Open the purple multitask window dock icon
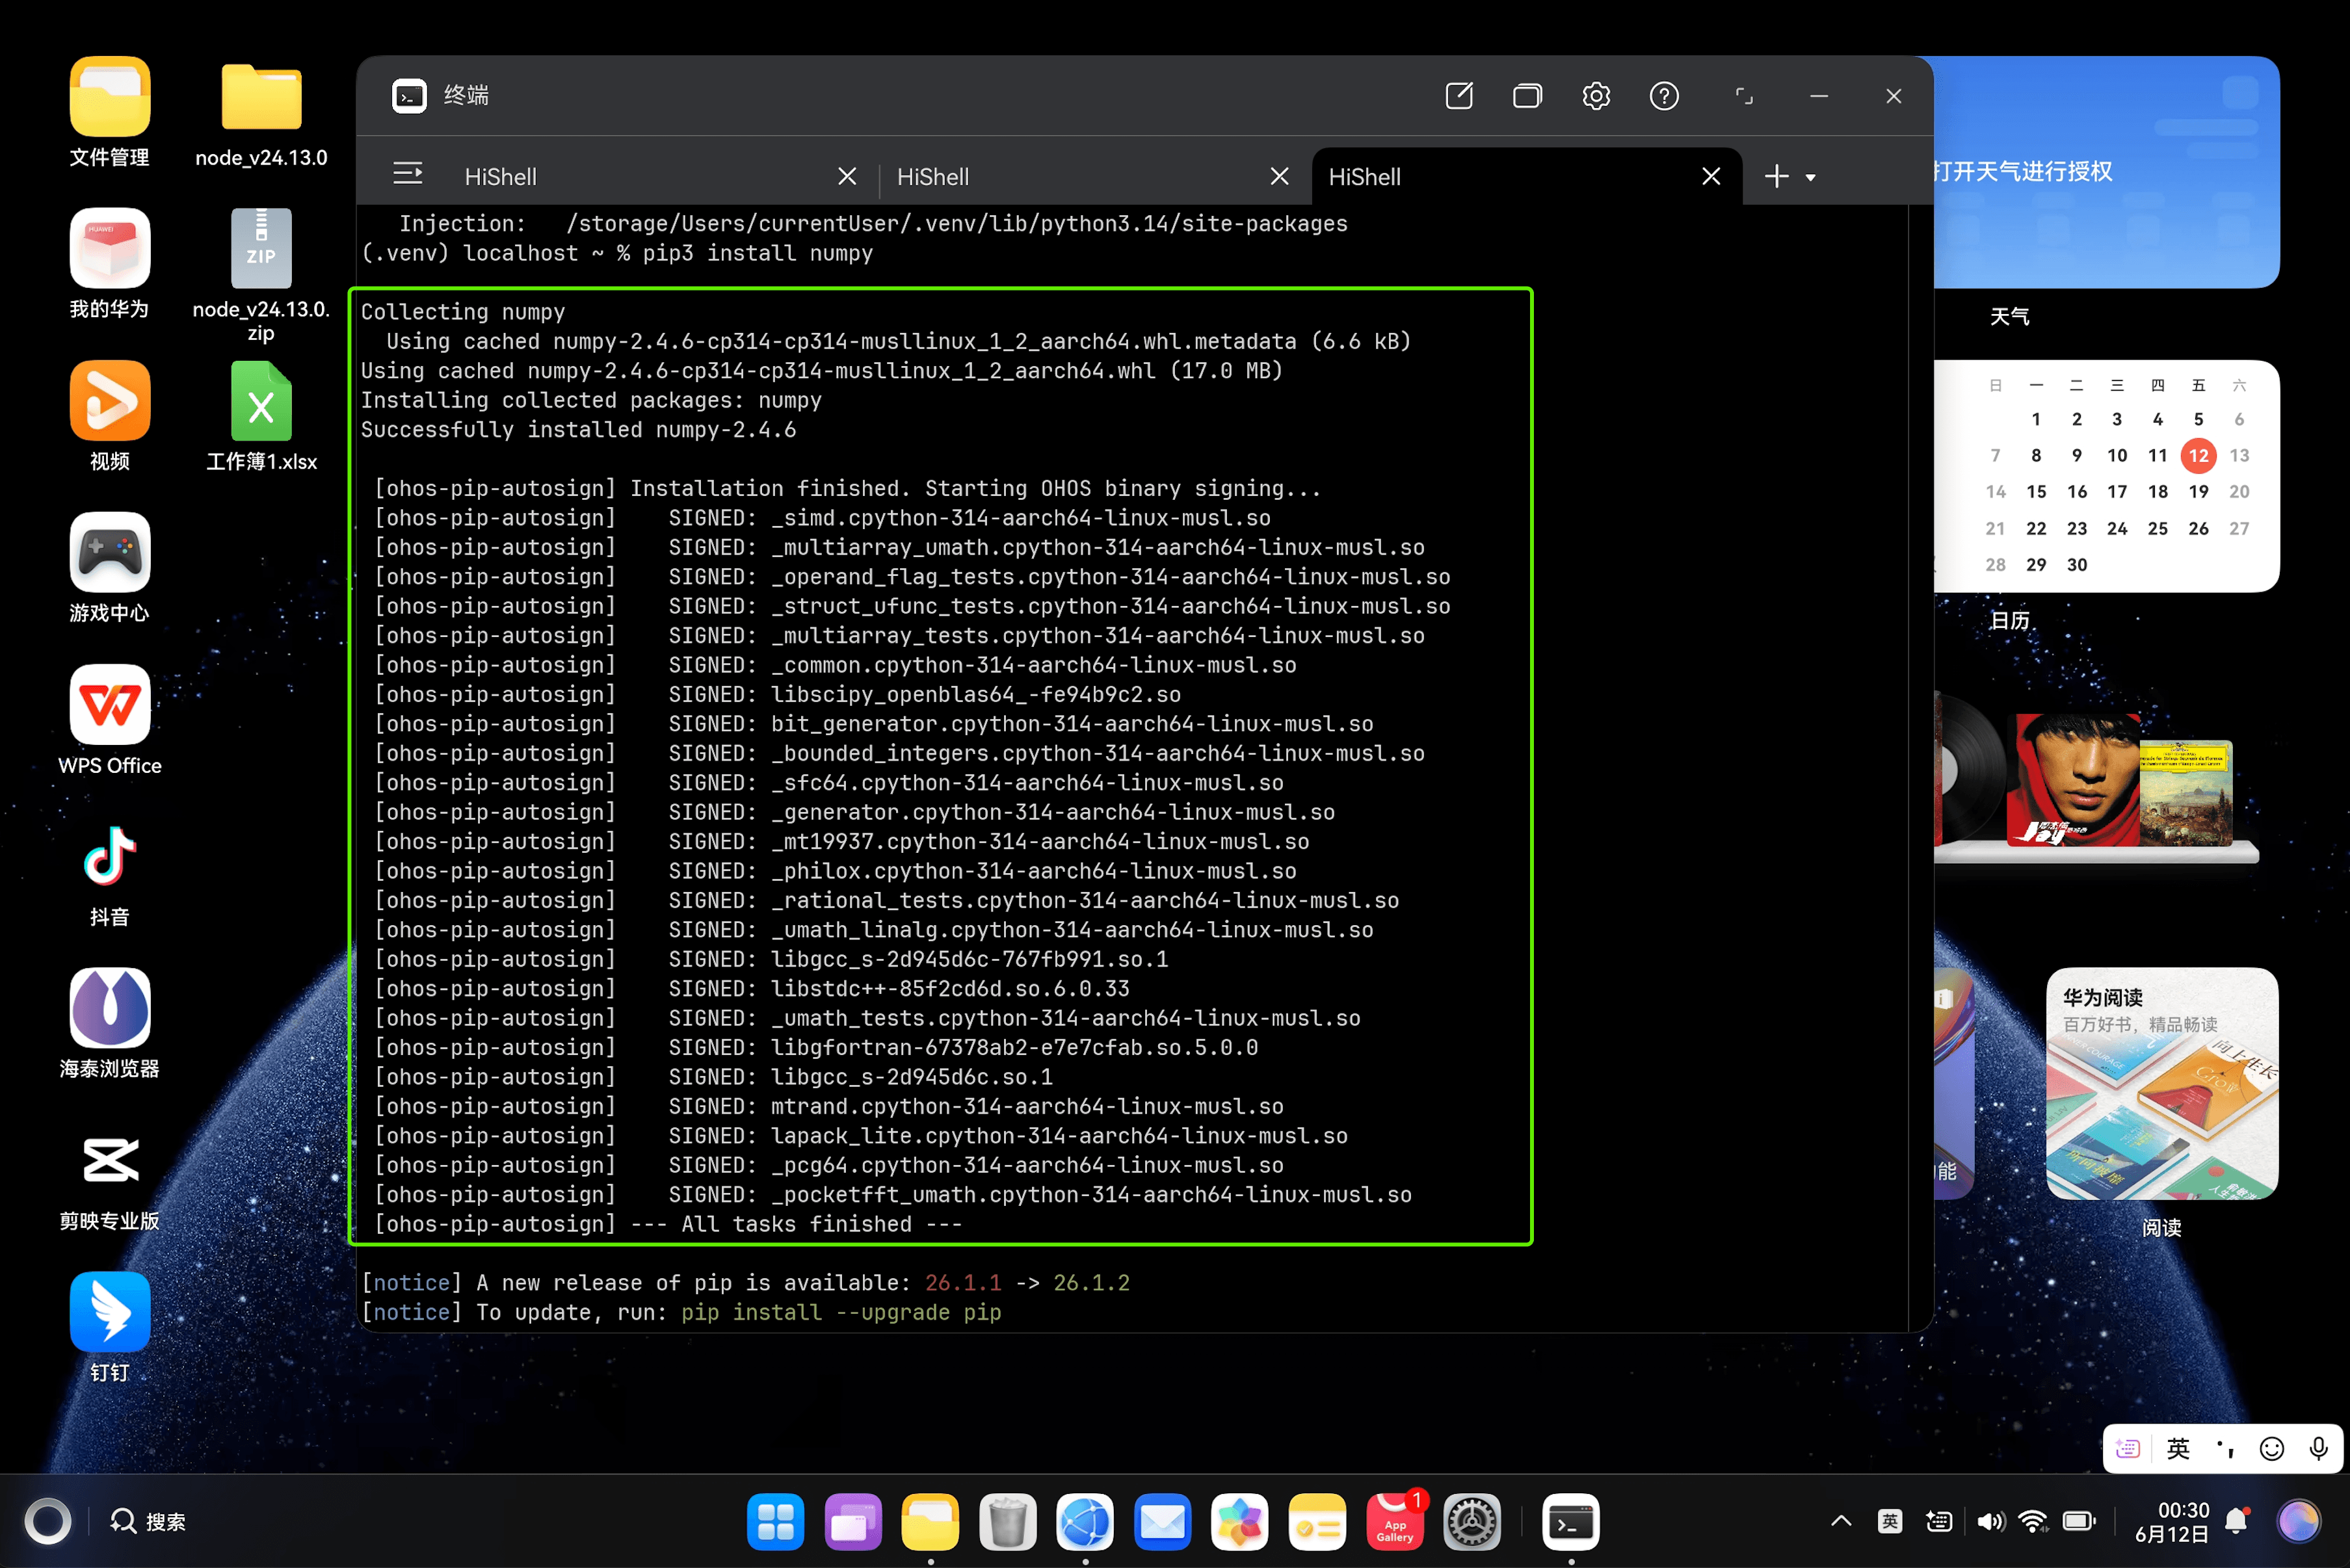The height and width of the screenshot is (1568, 2350). pyautogui.click(x=853, y=1521)
